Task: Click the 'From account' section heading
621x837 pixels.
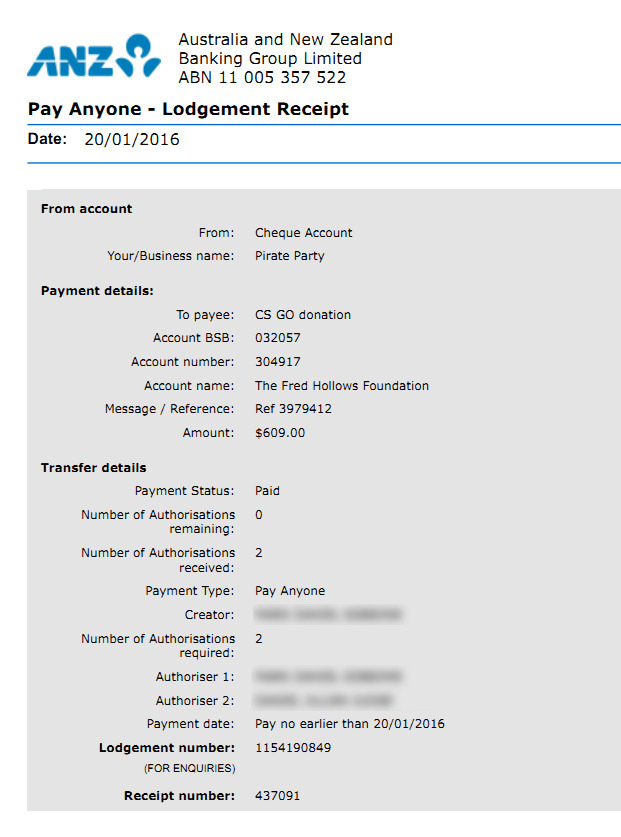Action: click(x=87, y=209)
